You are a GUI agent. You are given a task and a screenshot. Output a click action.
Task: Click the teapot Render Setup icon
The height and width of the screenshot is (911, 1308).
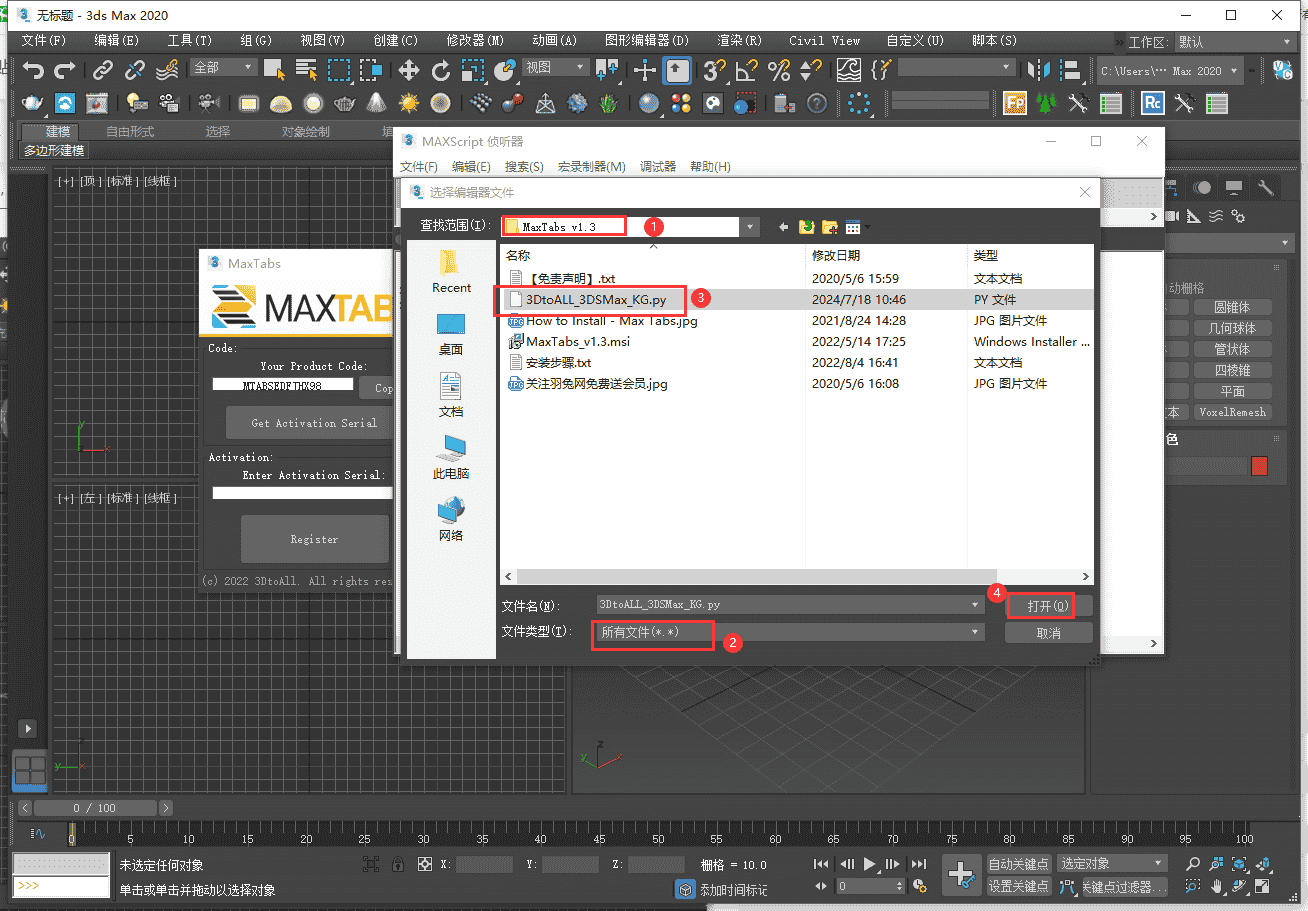(33, 103)
